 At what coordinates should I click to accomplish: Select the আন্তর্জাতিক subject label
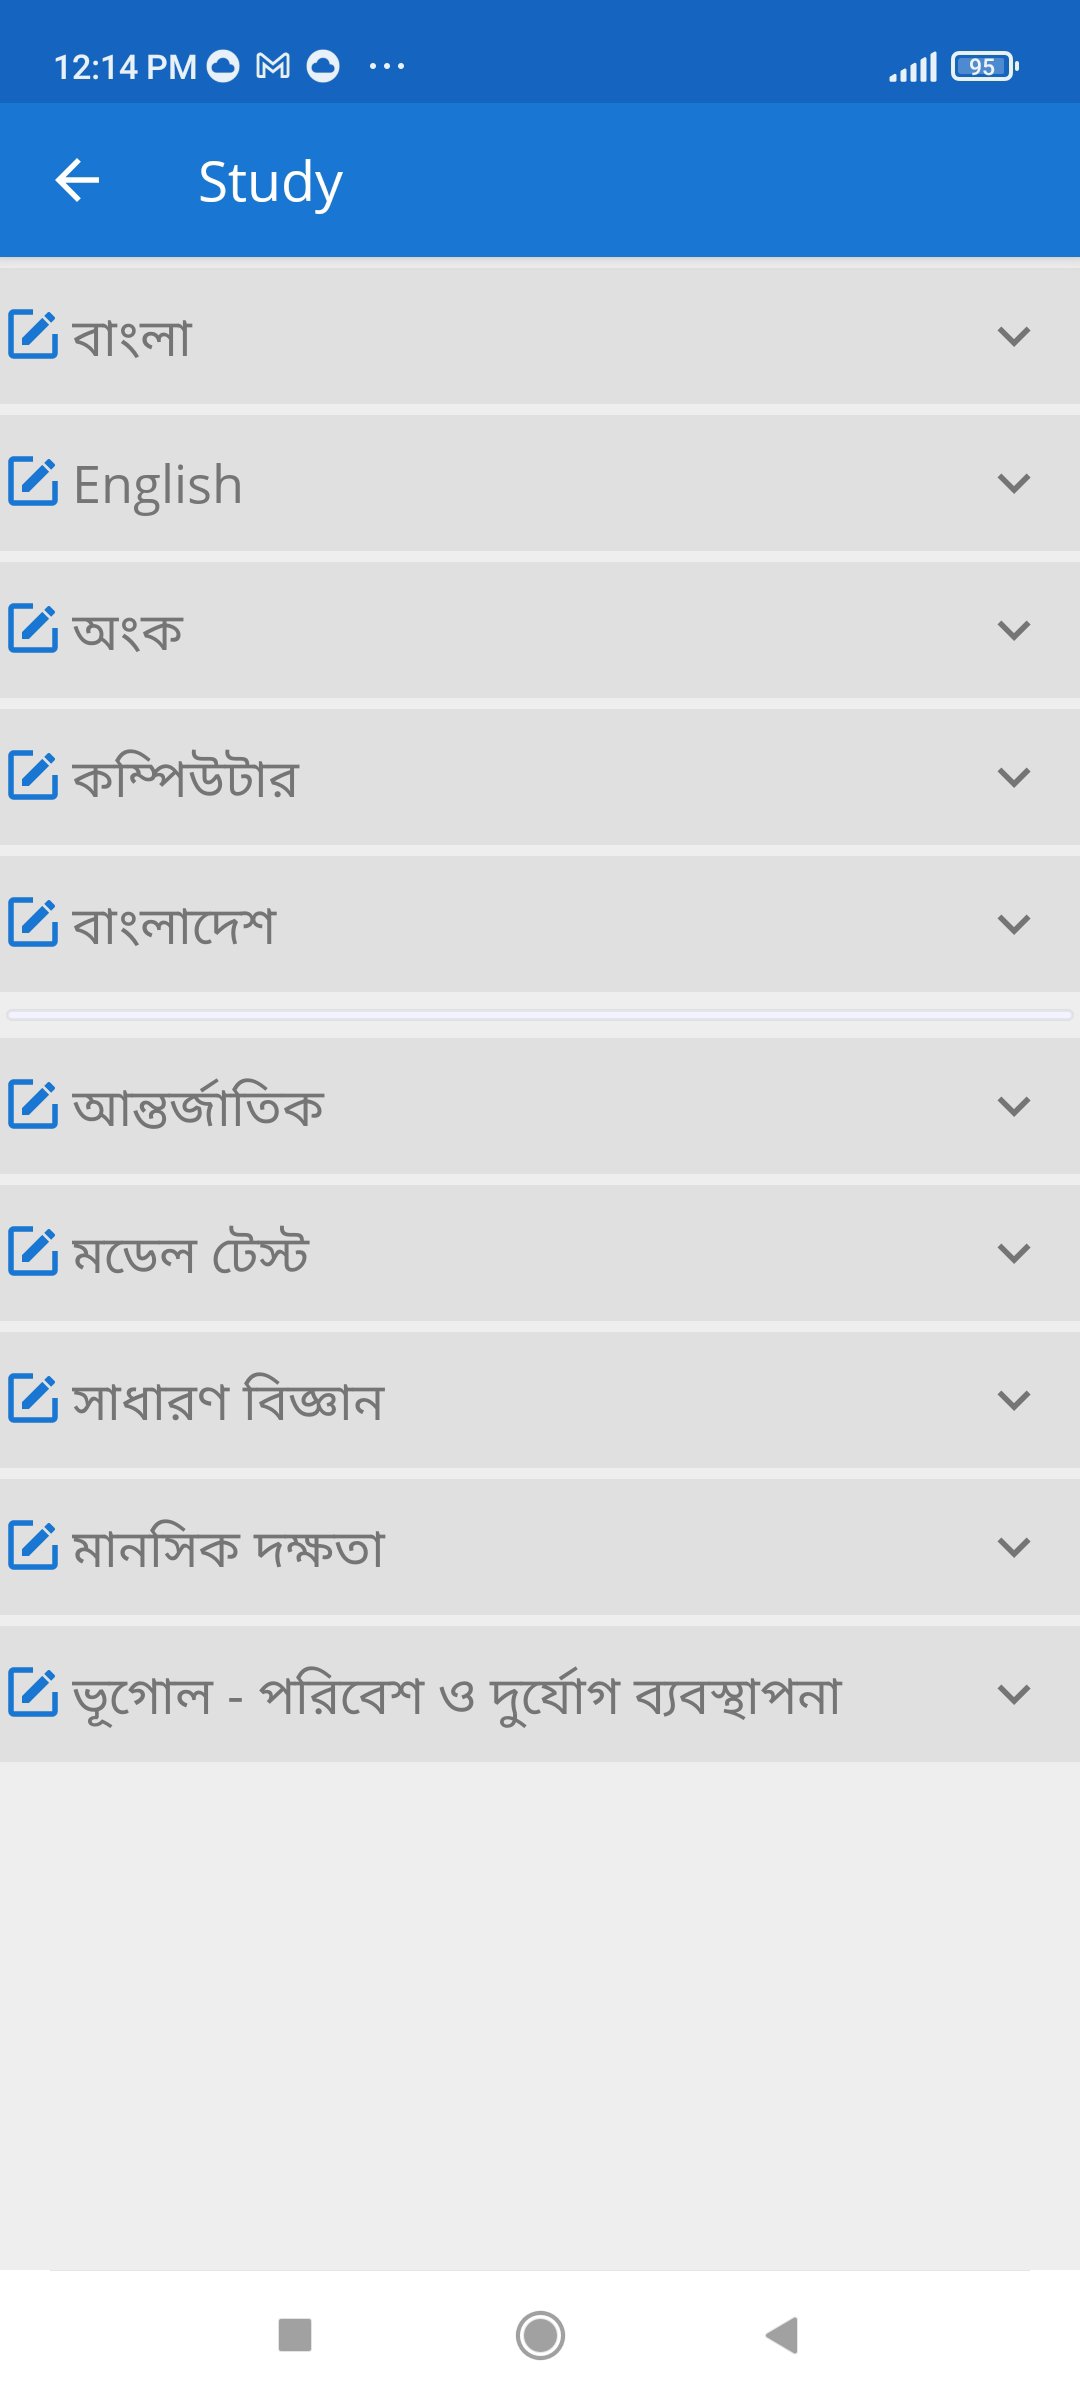(x=198, y=1107)
